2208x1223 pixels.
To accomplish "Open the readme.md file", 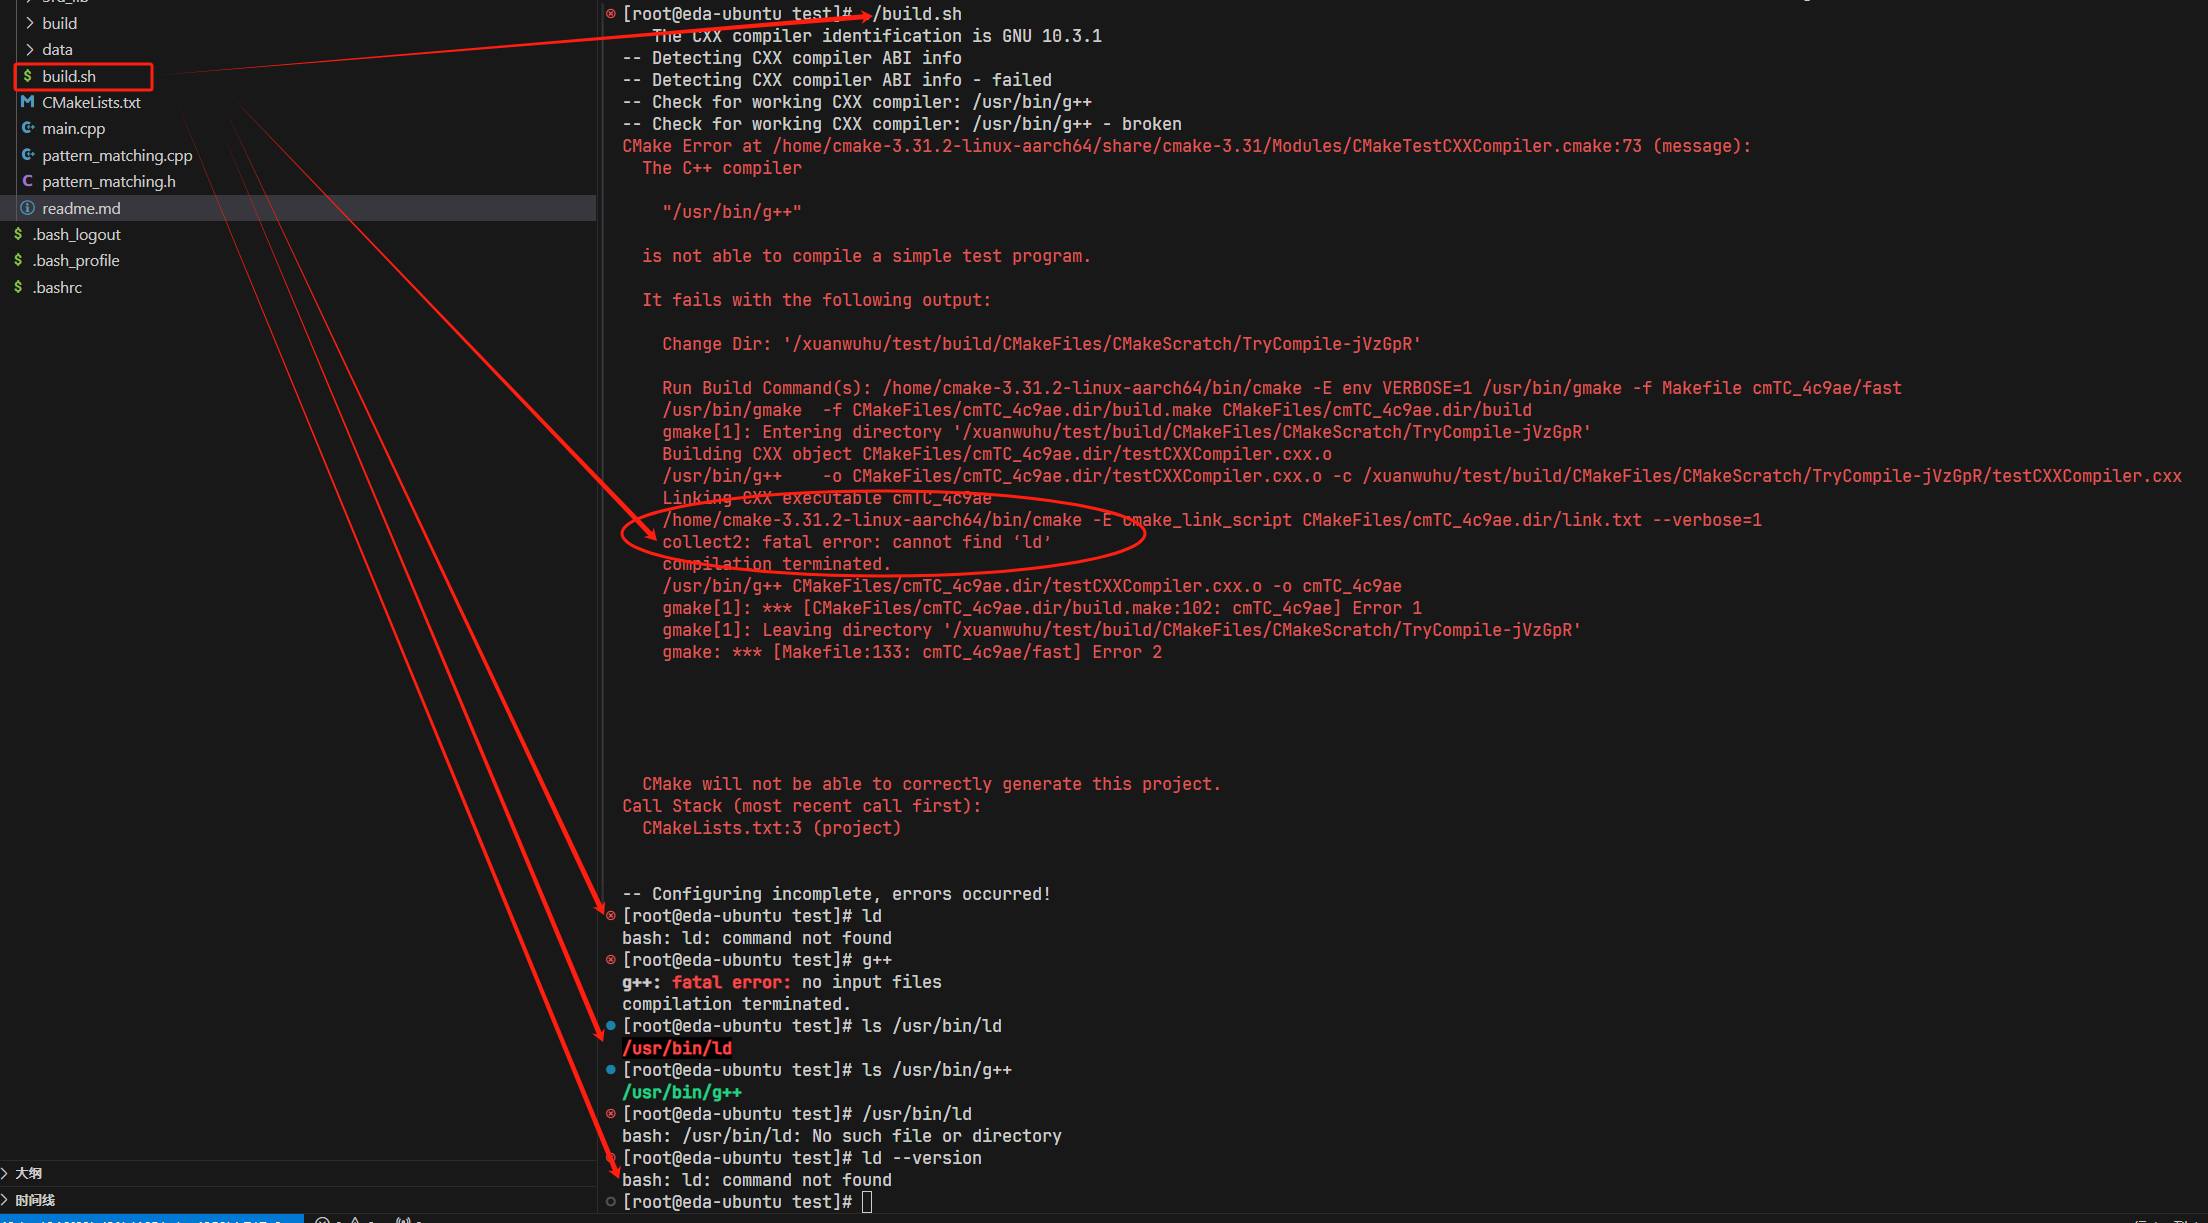I will (81, 208).
